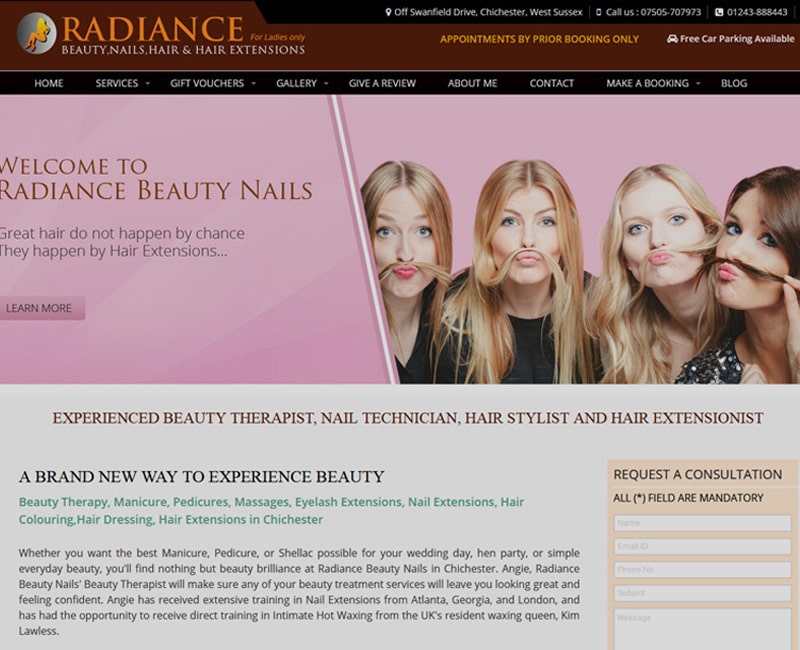Expand the Gallery dropdown arrow

[326, 83]
